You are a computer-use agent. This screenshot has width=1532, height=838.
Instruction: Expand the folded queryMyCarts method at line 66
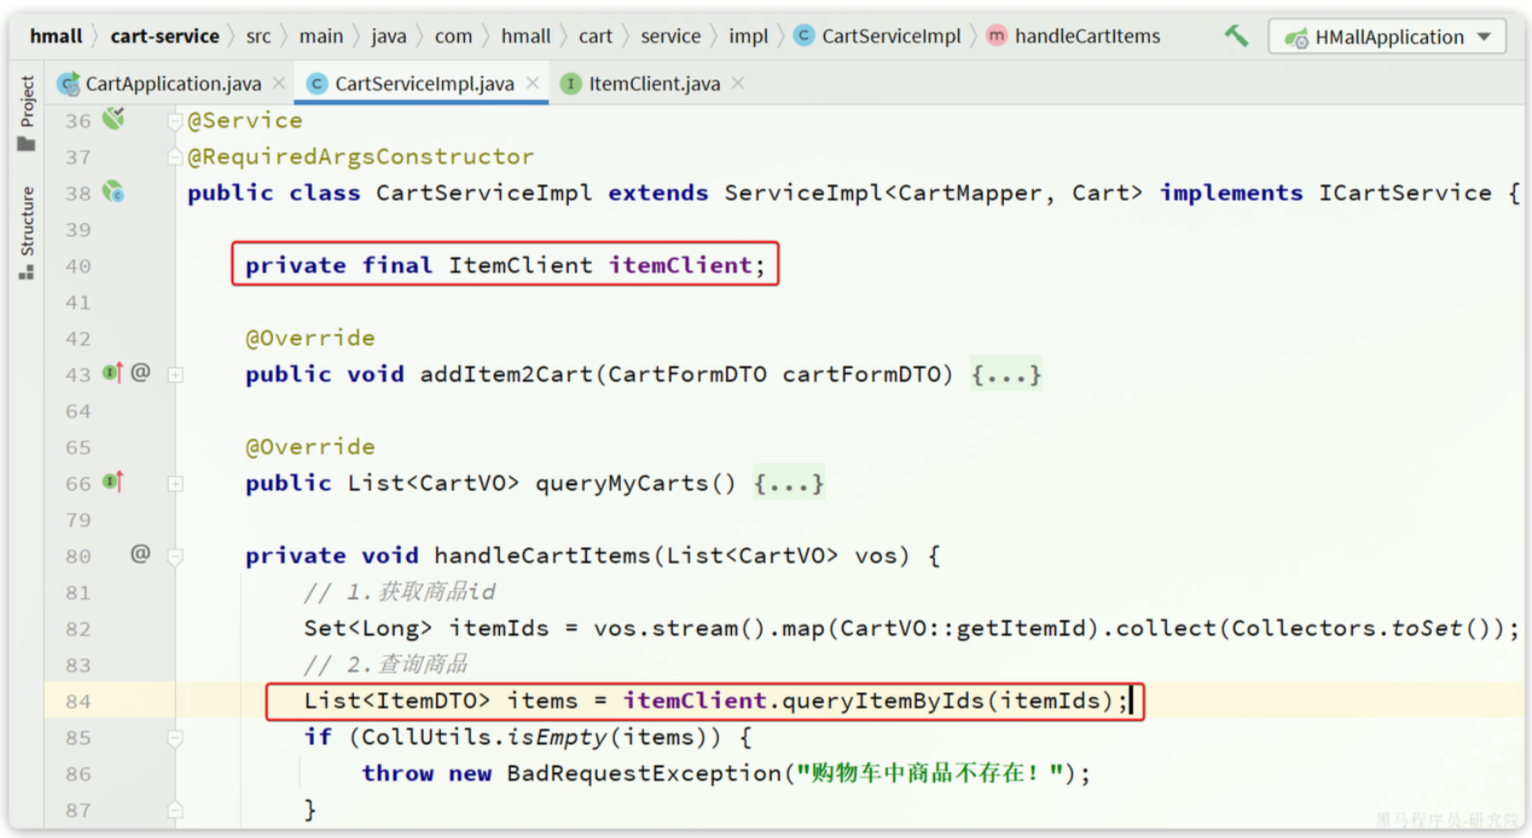(x=788, y=484)
